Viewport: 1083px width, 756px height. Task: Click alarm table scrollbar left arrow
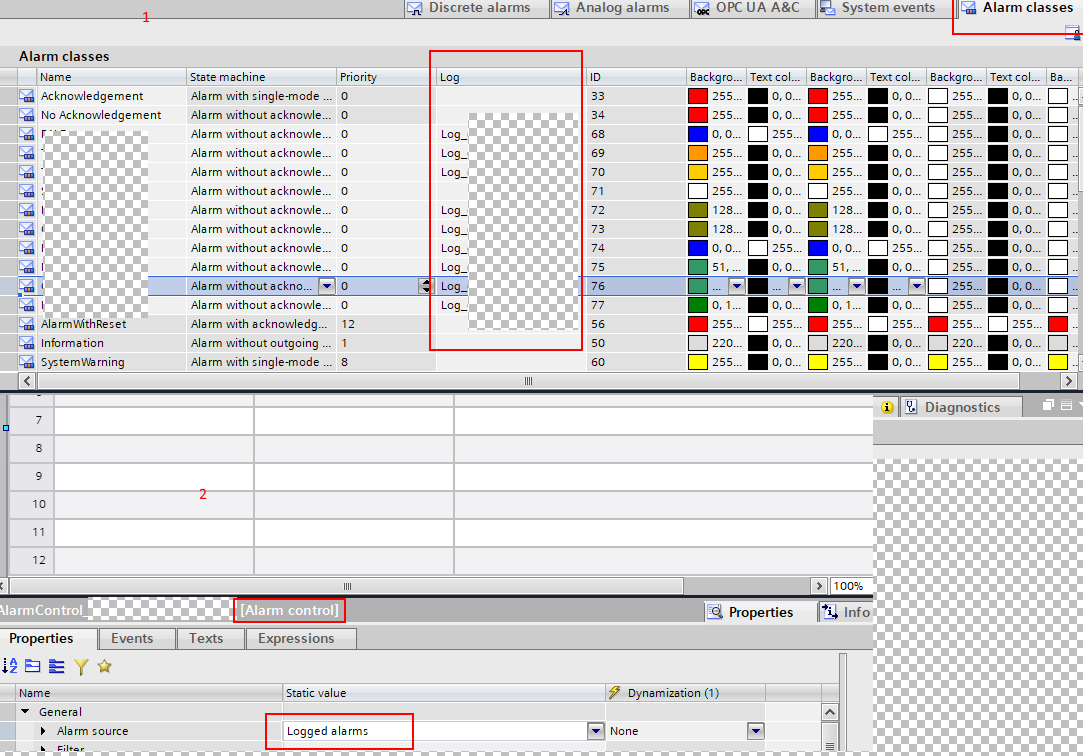coord(27,380)
